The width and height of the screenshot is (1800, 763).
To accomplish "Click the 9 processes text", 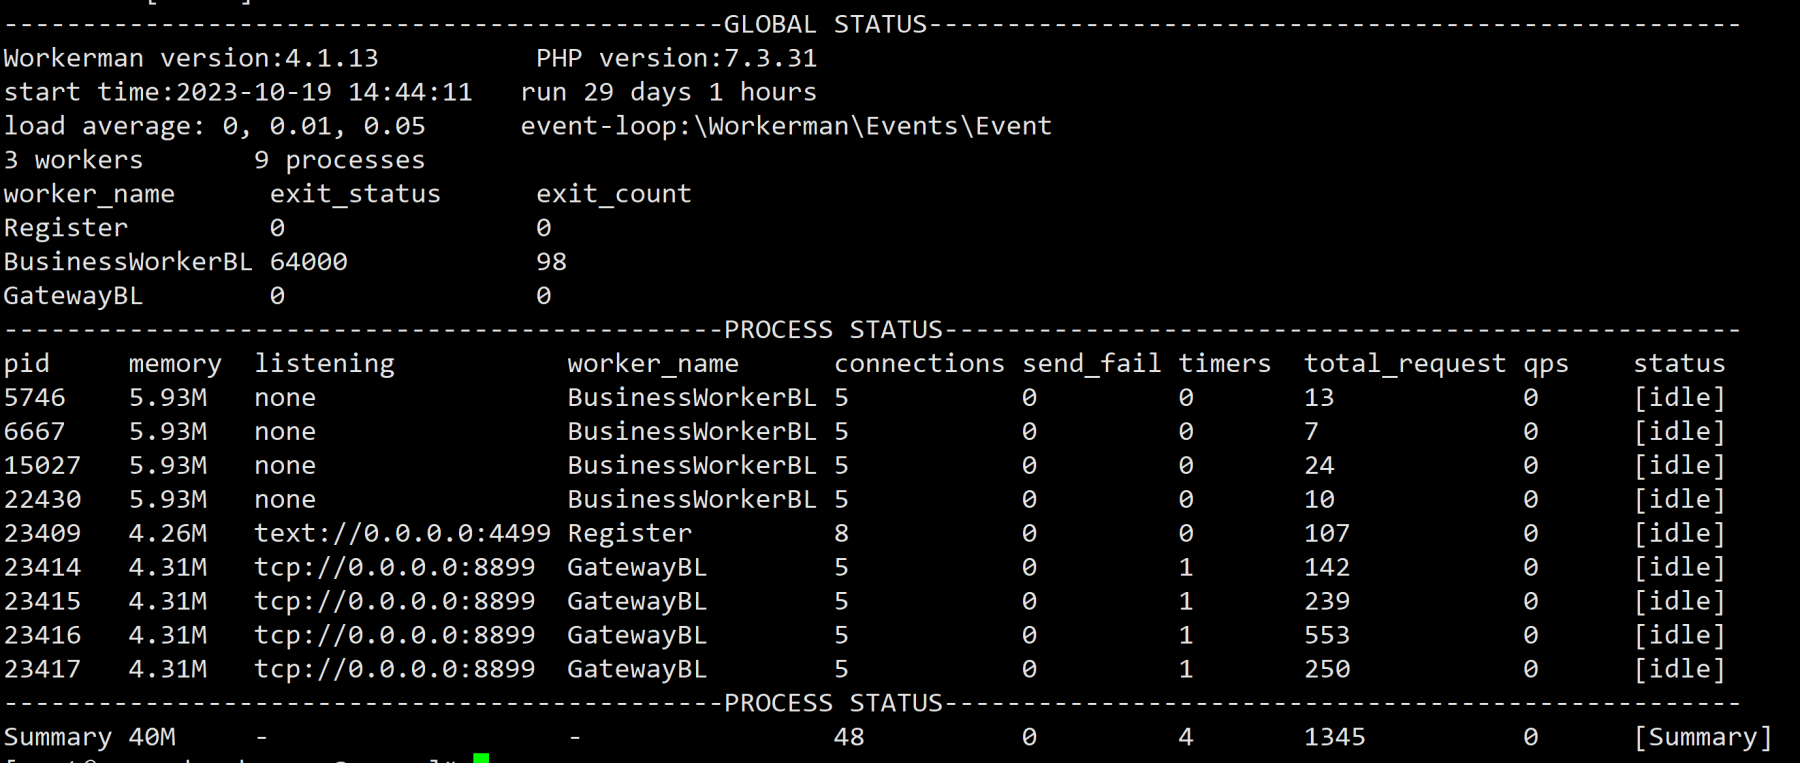I will [339, 160].
